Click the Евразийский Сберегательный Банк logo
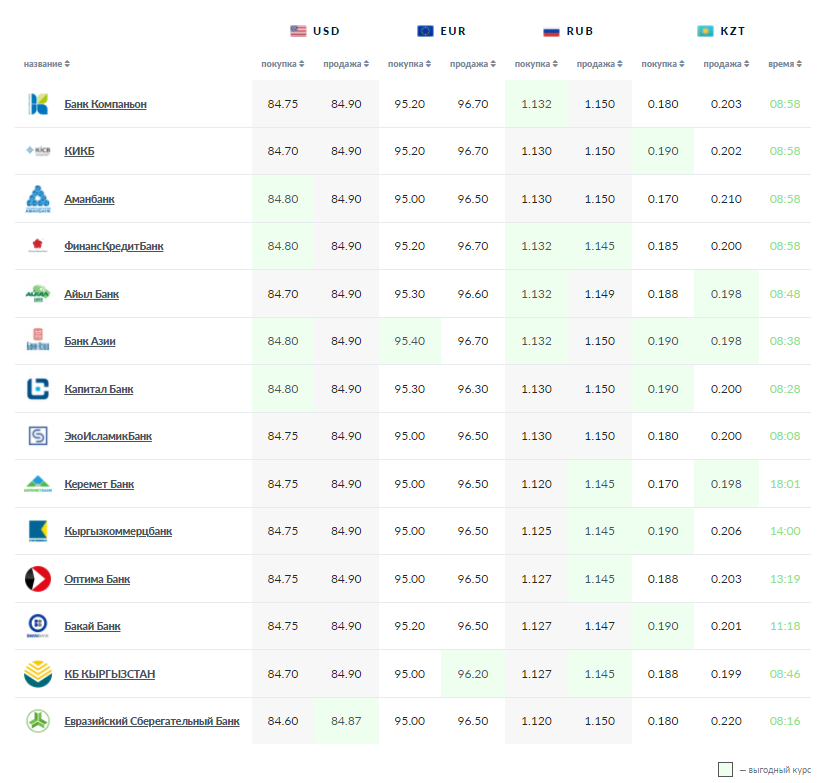The height and width of the screenshot is (783, 828). [x=38, y=721]
